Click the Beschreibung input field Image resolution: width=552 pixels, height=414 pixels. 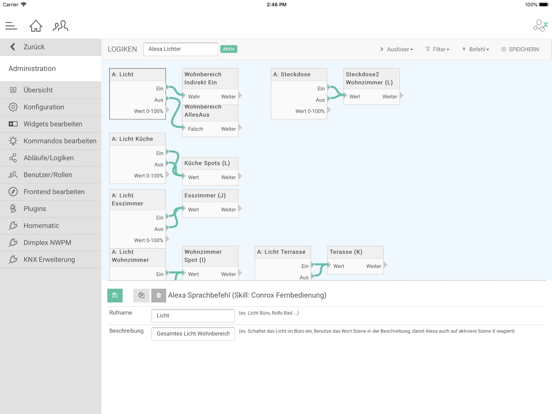[x=193, y=333]
